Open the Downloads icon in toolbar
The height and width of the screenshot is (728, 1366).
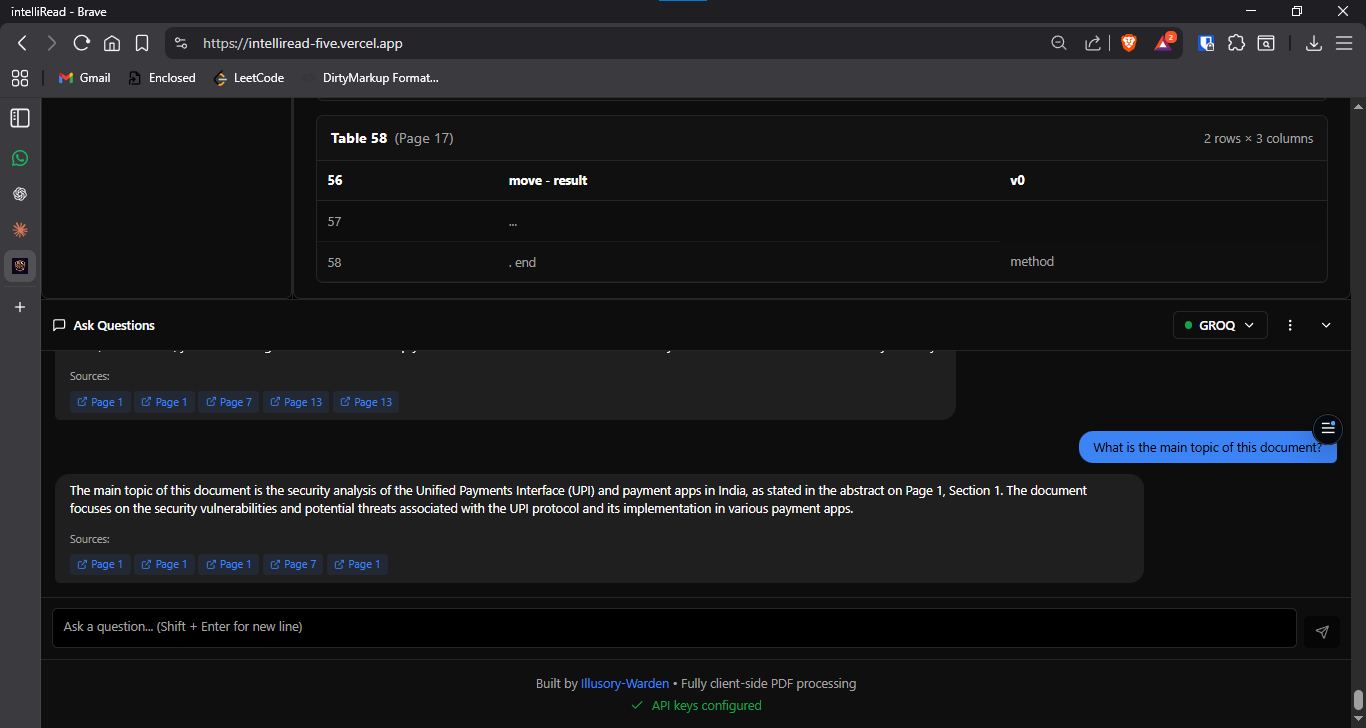click(x=1314, y=43)
